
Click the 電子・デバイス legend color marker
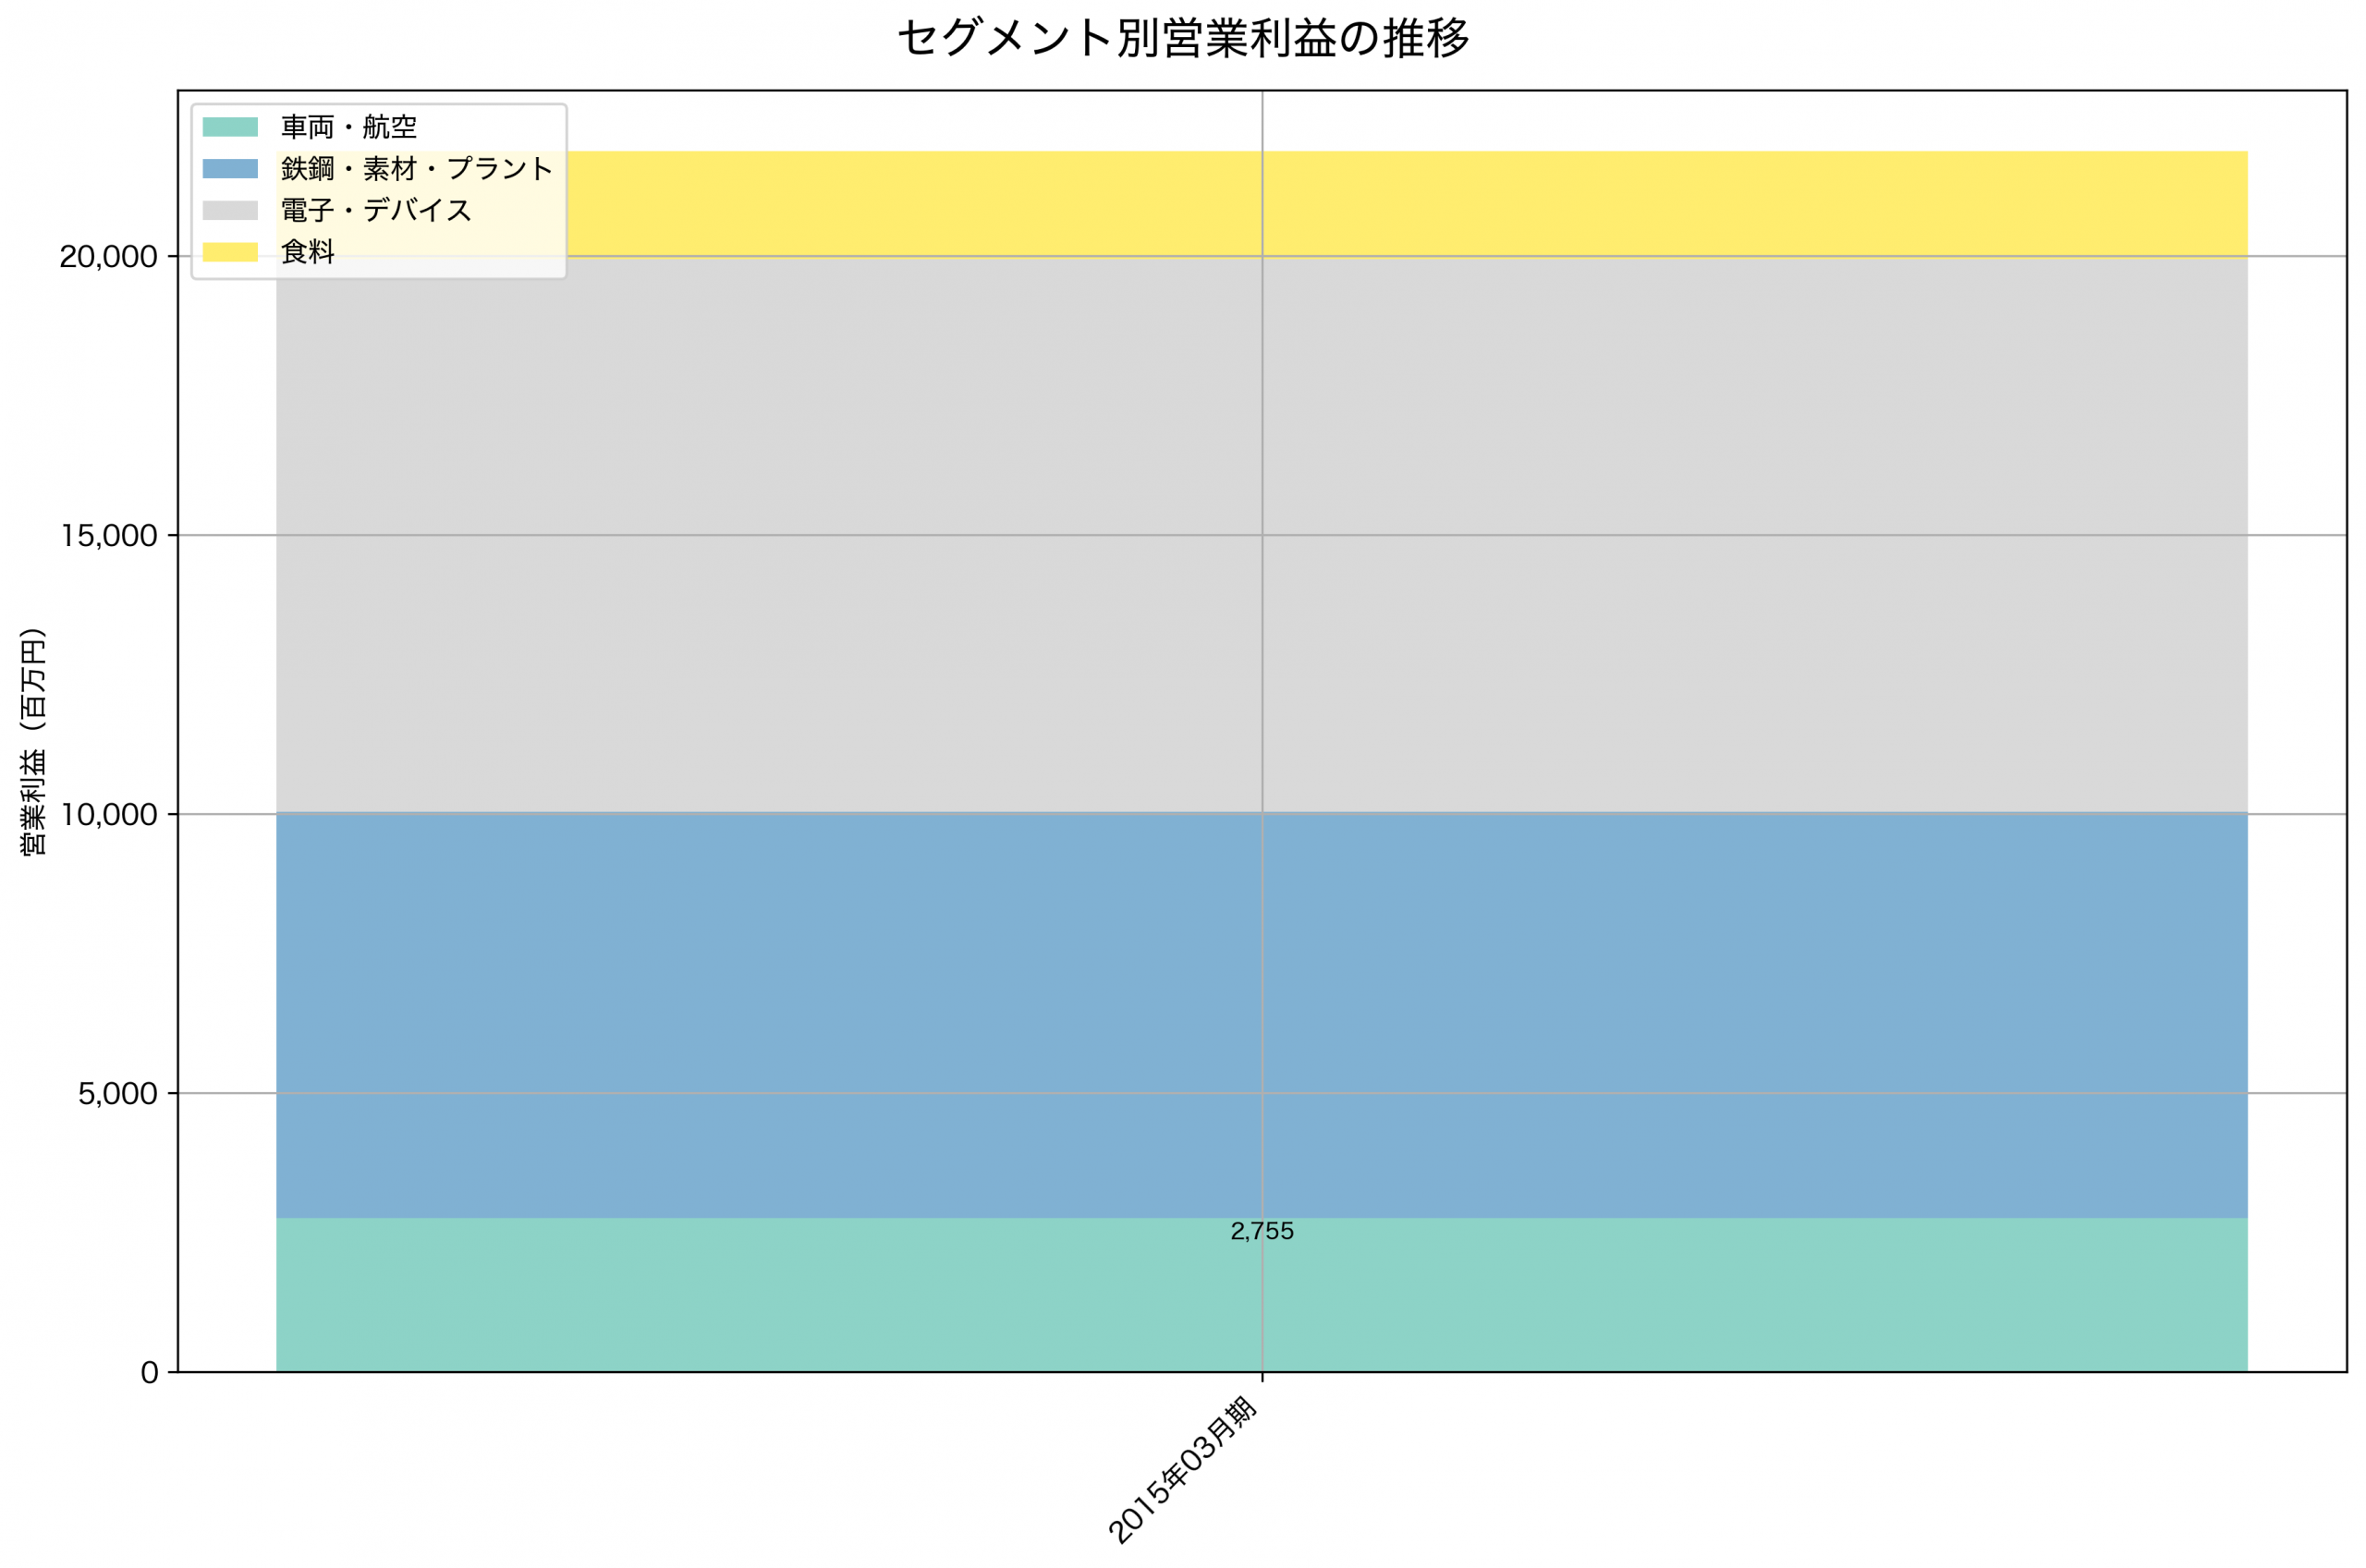coord(231,211)
